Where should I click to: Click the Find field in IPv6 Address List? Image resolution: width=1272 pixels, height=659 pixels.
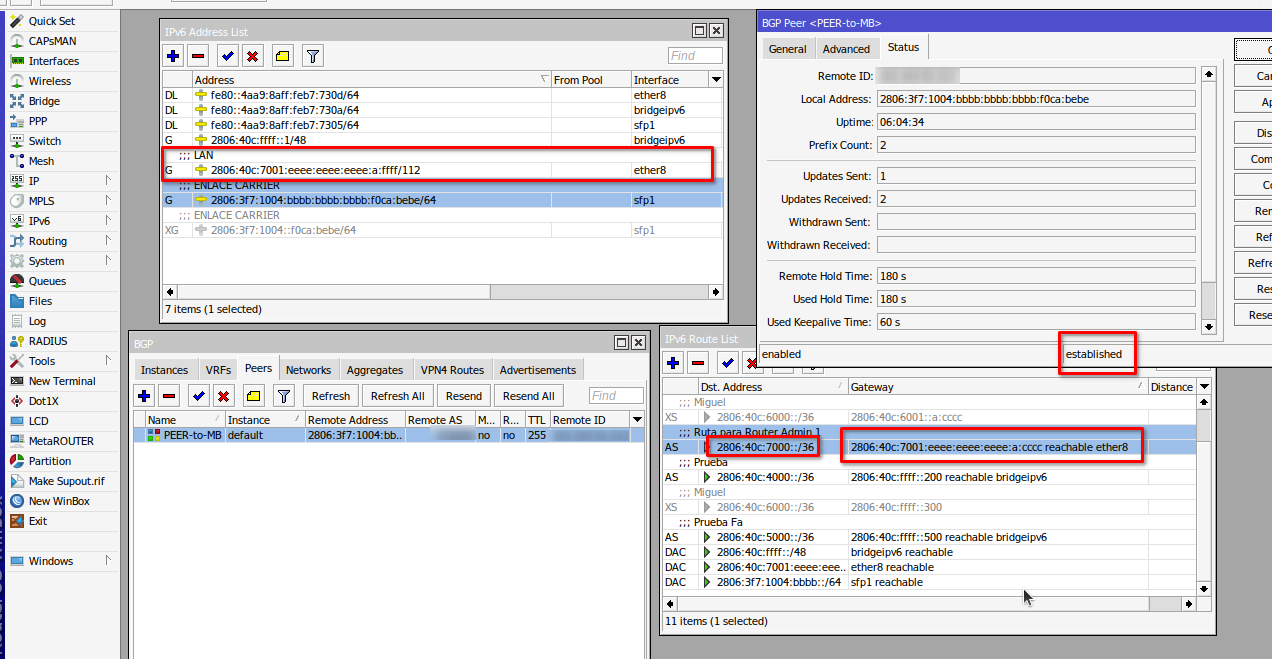tap(695, 56)
